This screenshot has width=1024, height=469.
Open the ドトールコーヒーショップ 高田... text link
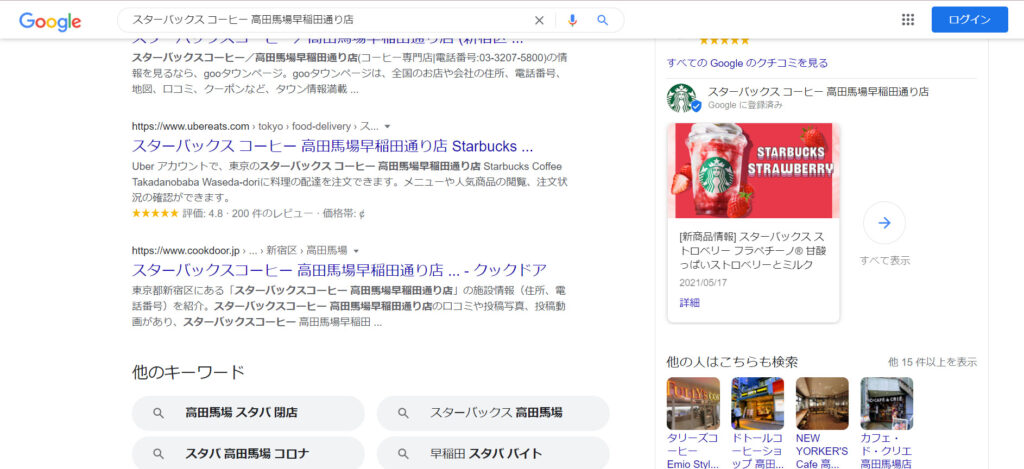pyautogui.click(x=758, y=451)
